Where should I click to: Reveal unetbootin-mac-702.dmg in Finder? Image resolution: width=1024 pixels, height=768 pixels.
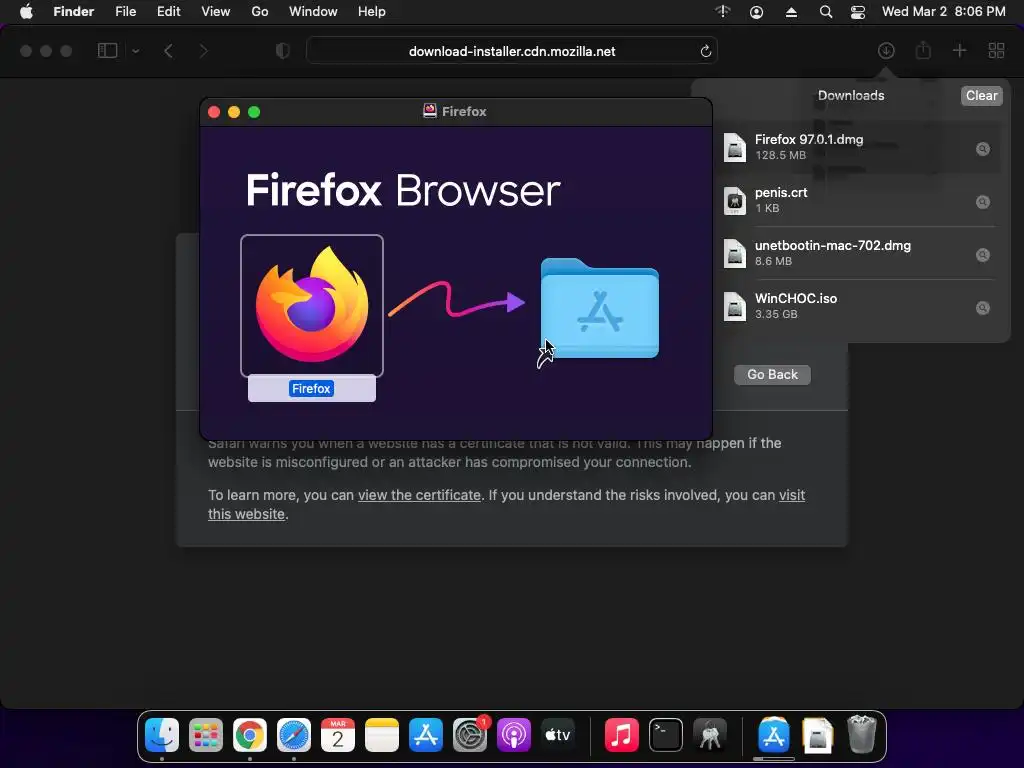(983, 255)
